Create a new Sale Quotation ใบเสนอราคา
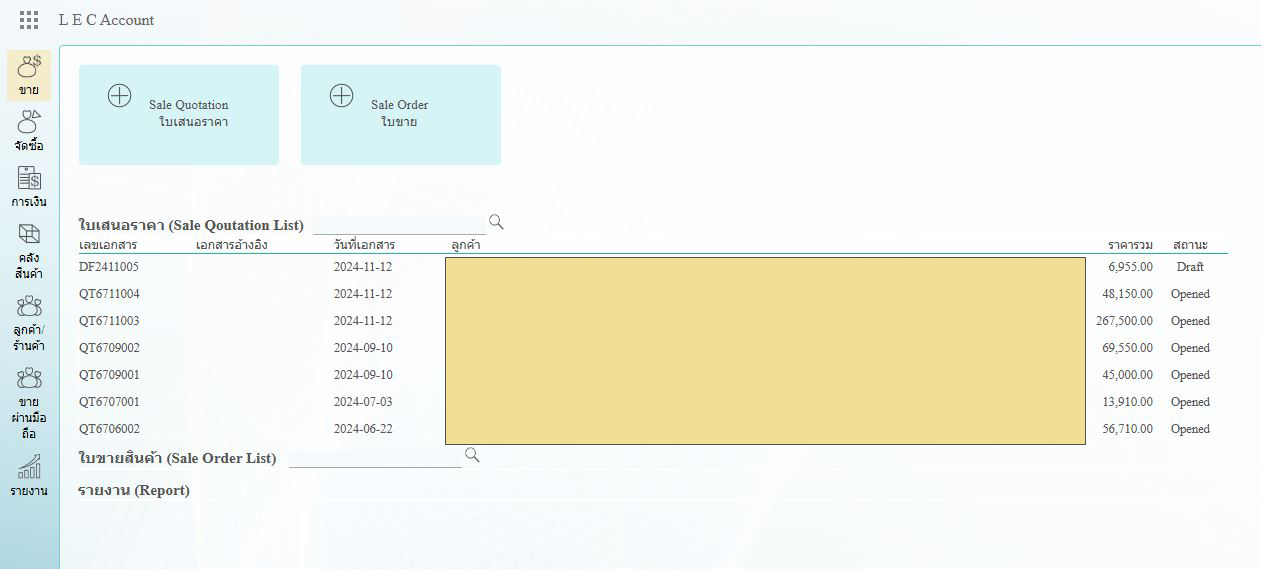The height and width of the screenshot is (569, 1261). click(179, 114)
